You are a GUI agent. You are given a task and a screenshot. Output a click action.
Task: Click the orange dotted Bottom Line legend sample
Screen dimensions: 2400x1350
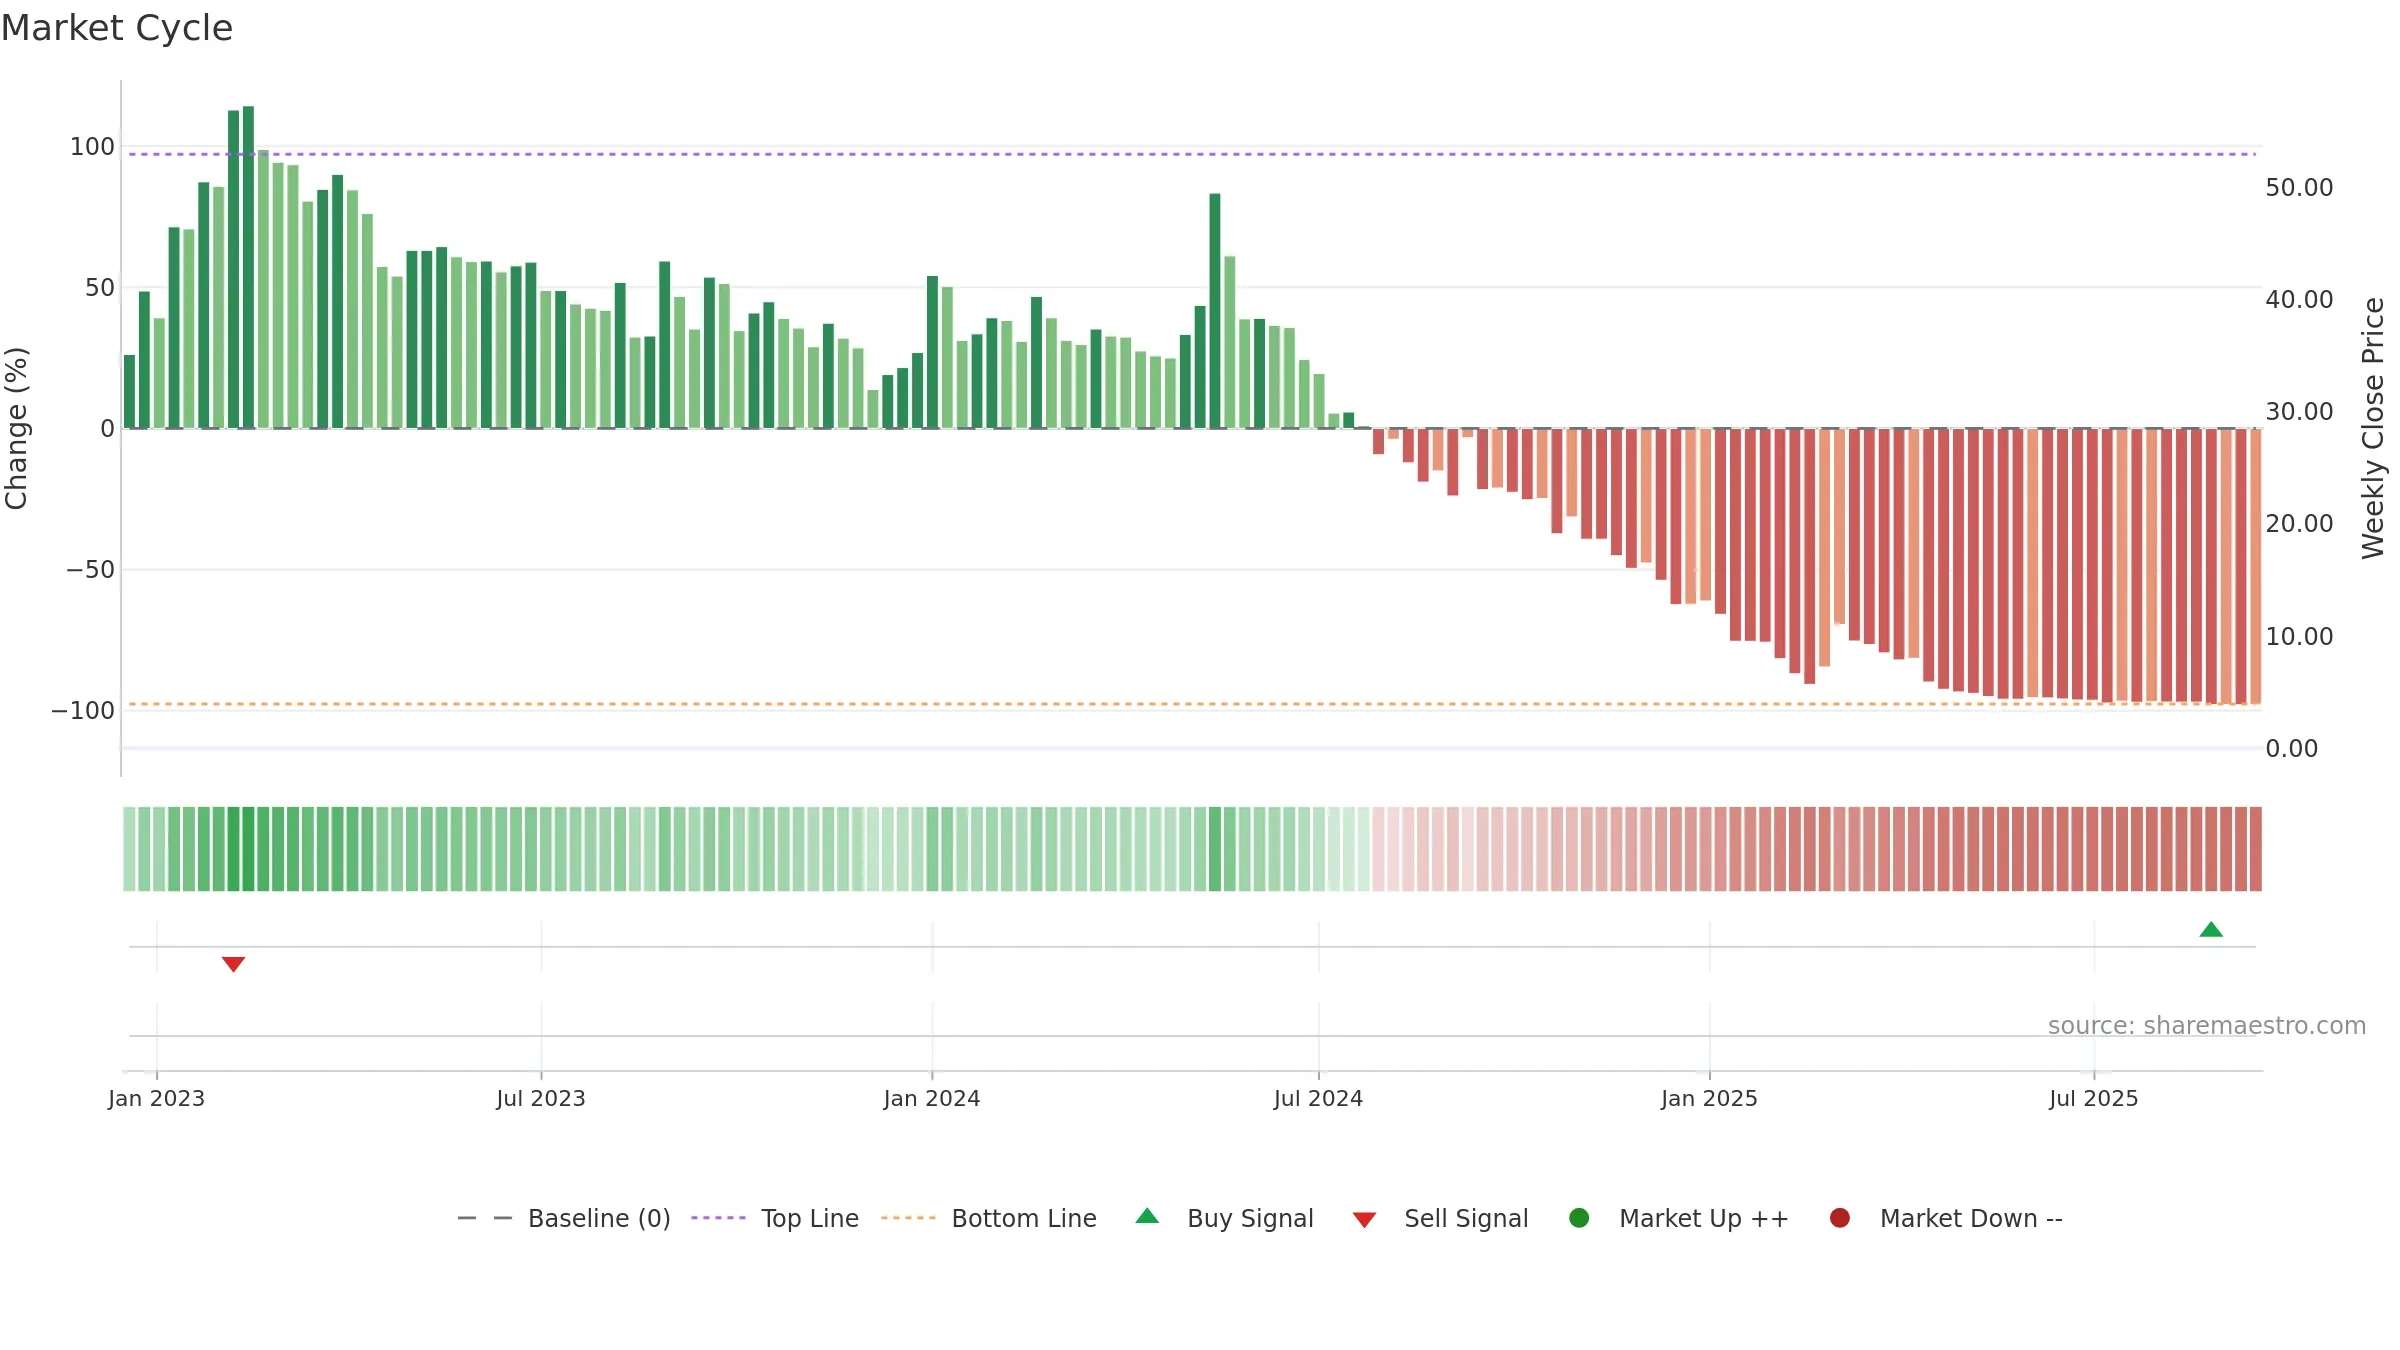pyautogui.click(x=908, y=1218)
